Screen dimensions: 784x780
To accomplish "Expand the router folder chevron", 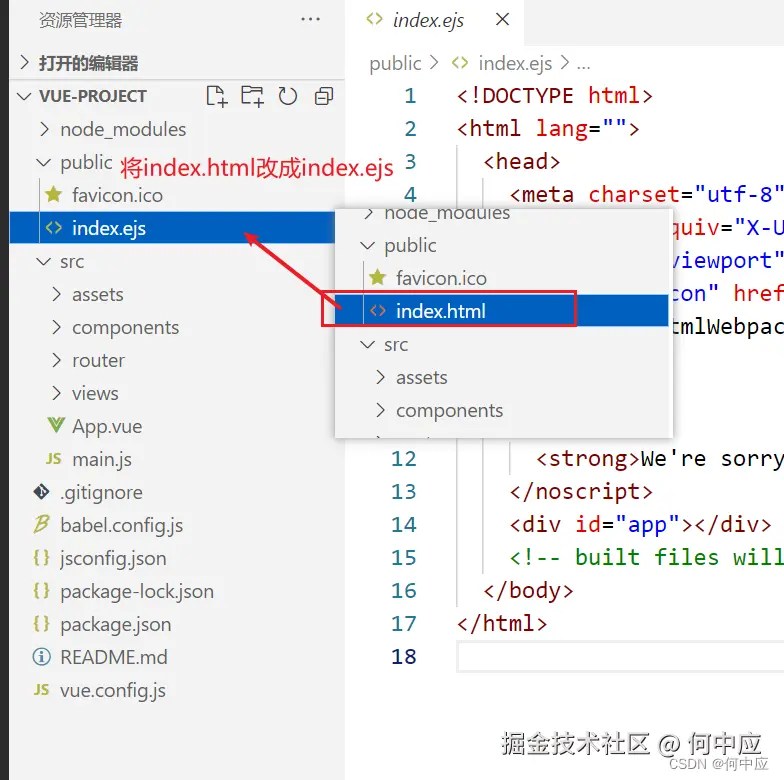I will 56,360.
